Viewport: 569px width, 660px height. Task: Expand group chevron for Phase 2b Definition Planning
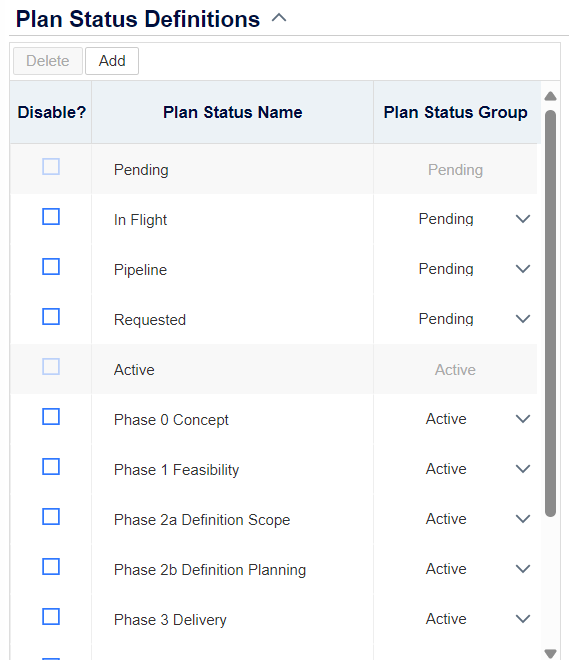[x=523, y=569]
